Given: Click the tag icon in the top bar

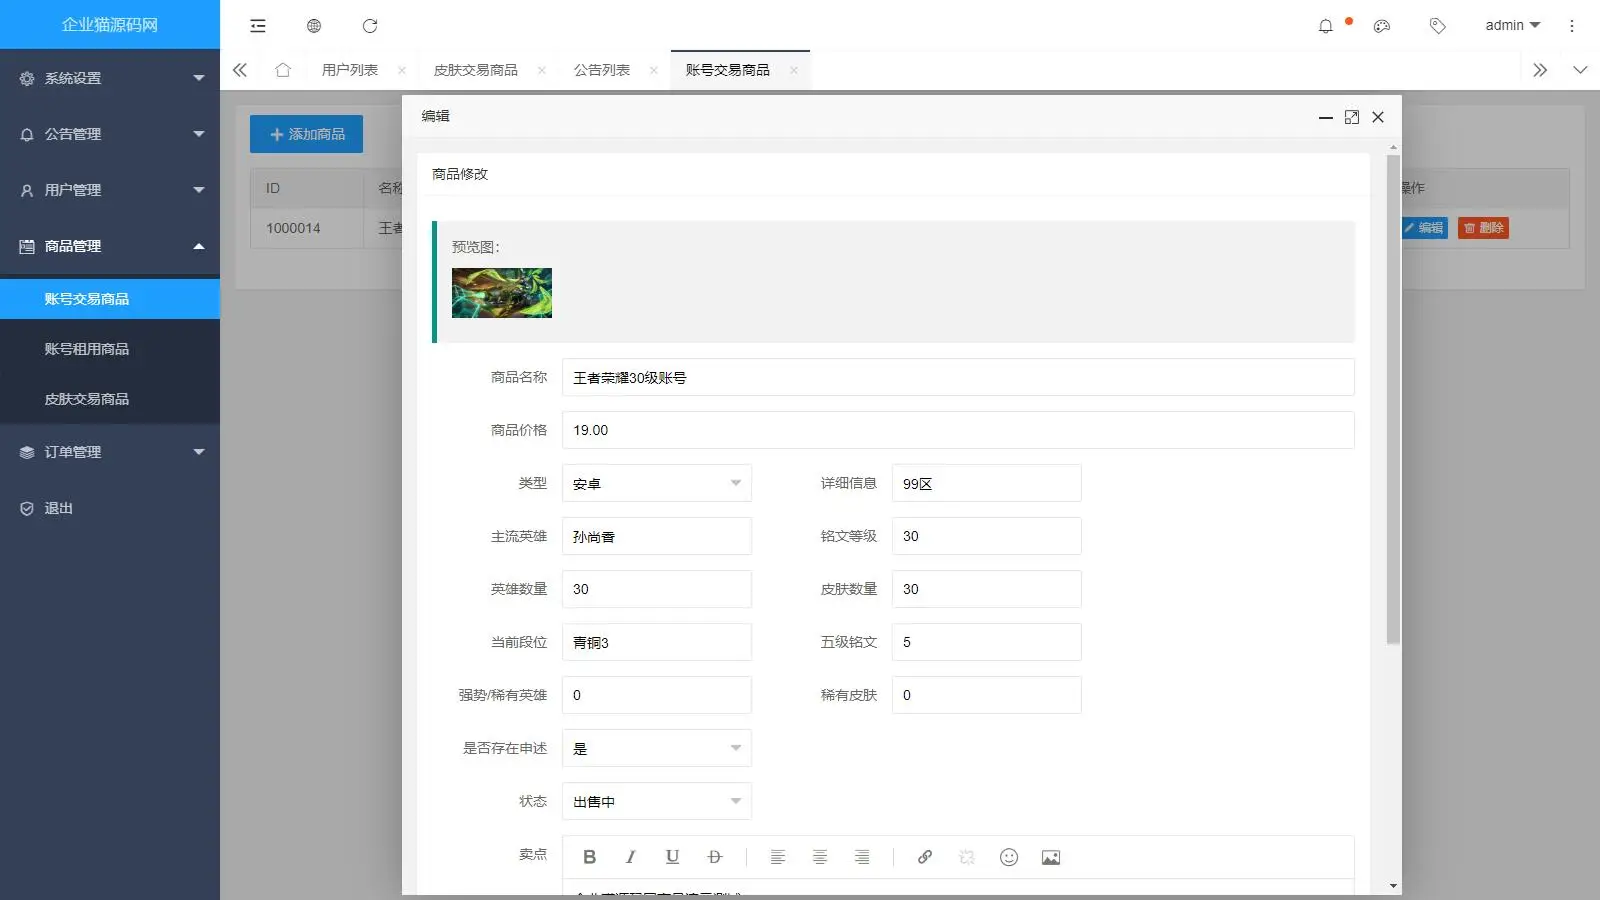Looking at the screenshot, I should [x=1437, y=25].
